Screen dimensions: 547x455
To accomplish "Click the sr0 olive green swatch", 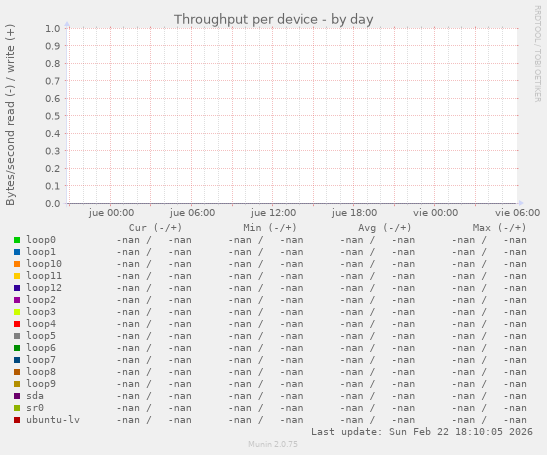I will [17, 408].
